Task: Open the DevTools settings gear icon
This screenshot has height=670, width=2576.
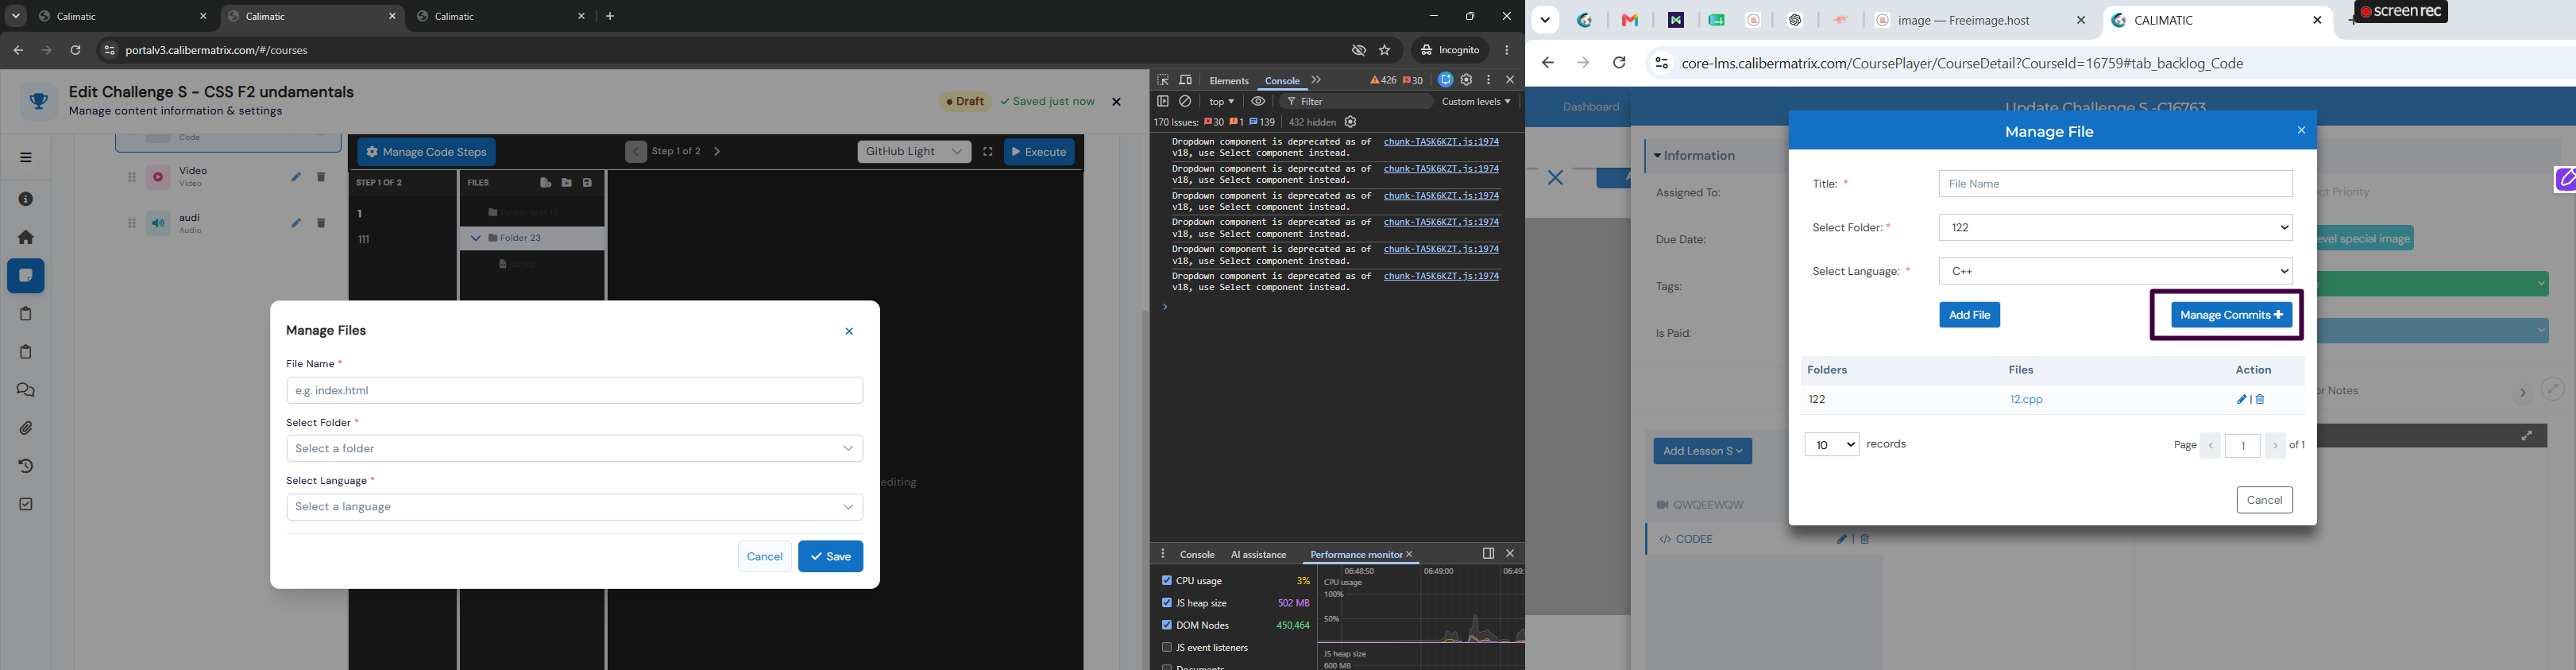Action: tap(1467, 80)
